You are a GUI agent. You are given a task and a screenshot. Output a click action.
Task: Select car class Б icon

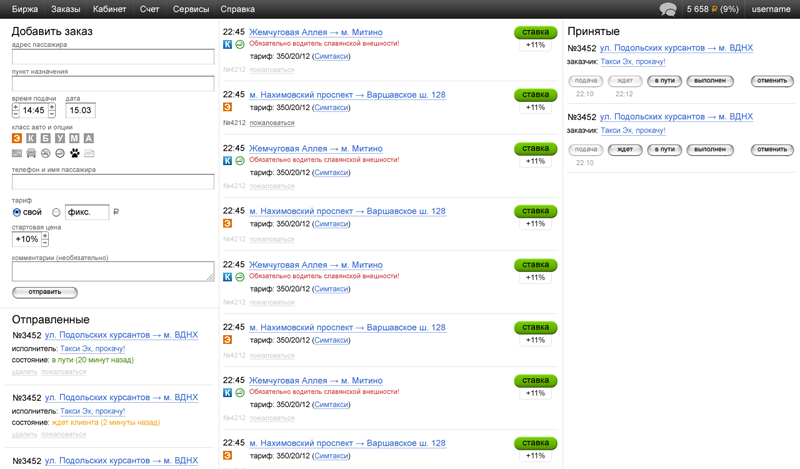[45, 138]
